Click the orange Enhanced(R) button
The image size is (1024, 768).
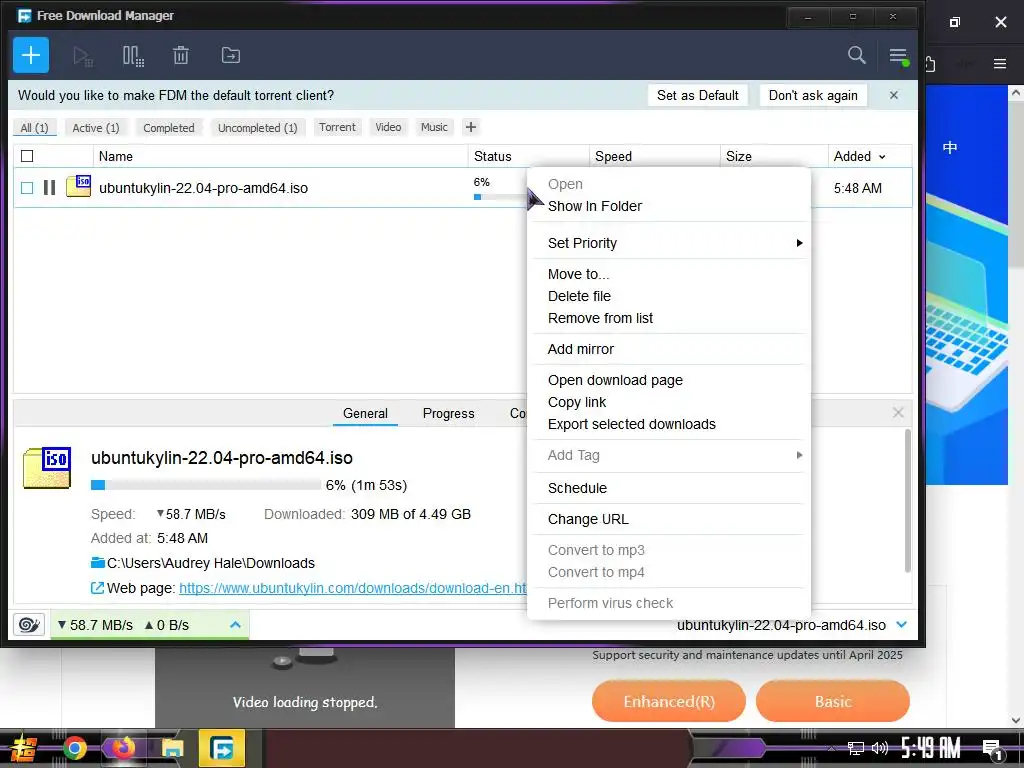[x=669, y=701]
